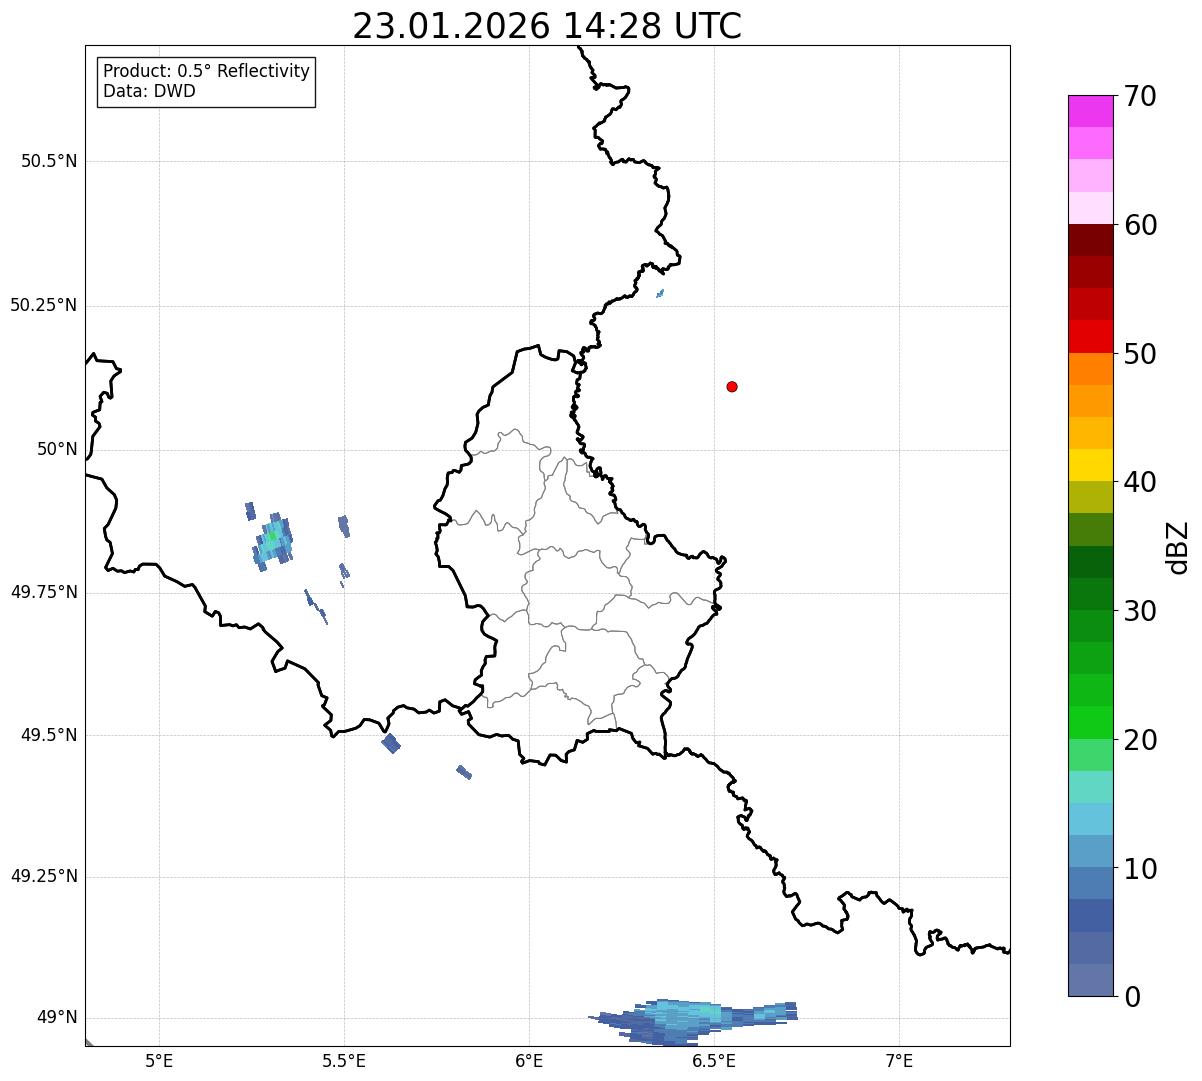
Task: Click the 6.5°E longitude label
Action: point(714,1060)
